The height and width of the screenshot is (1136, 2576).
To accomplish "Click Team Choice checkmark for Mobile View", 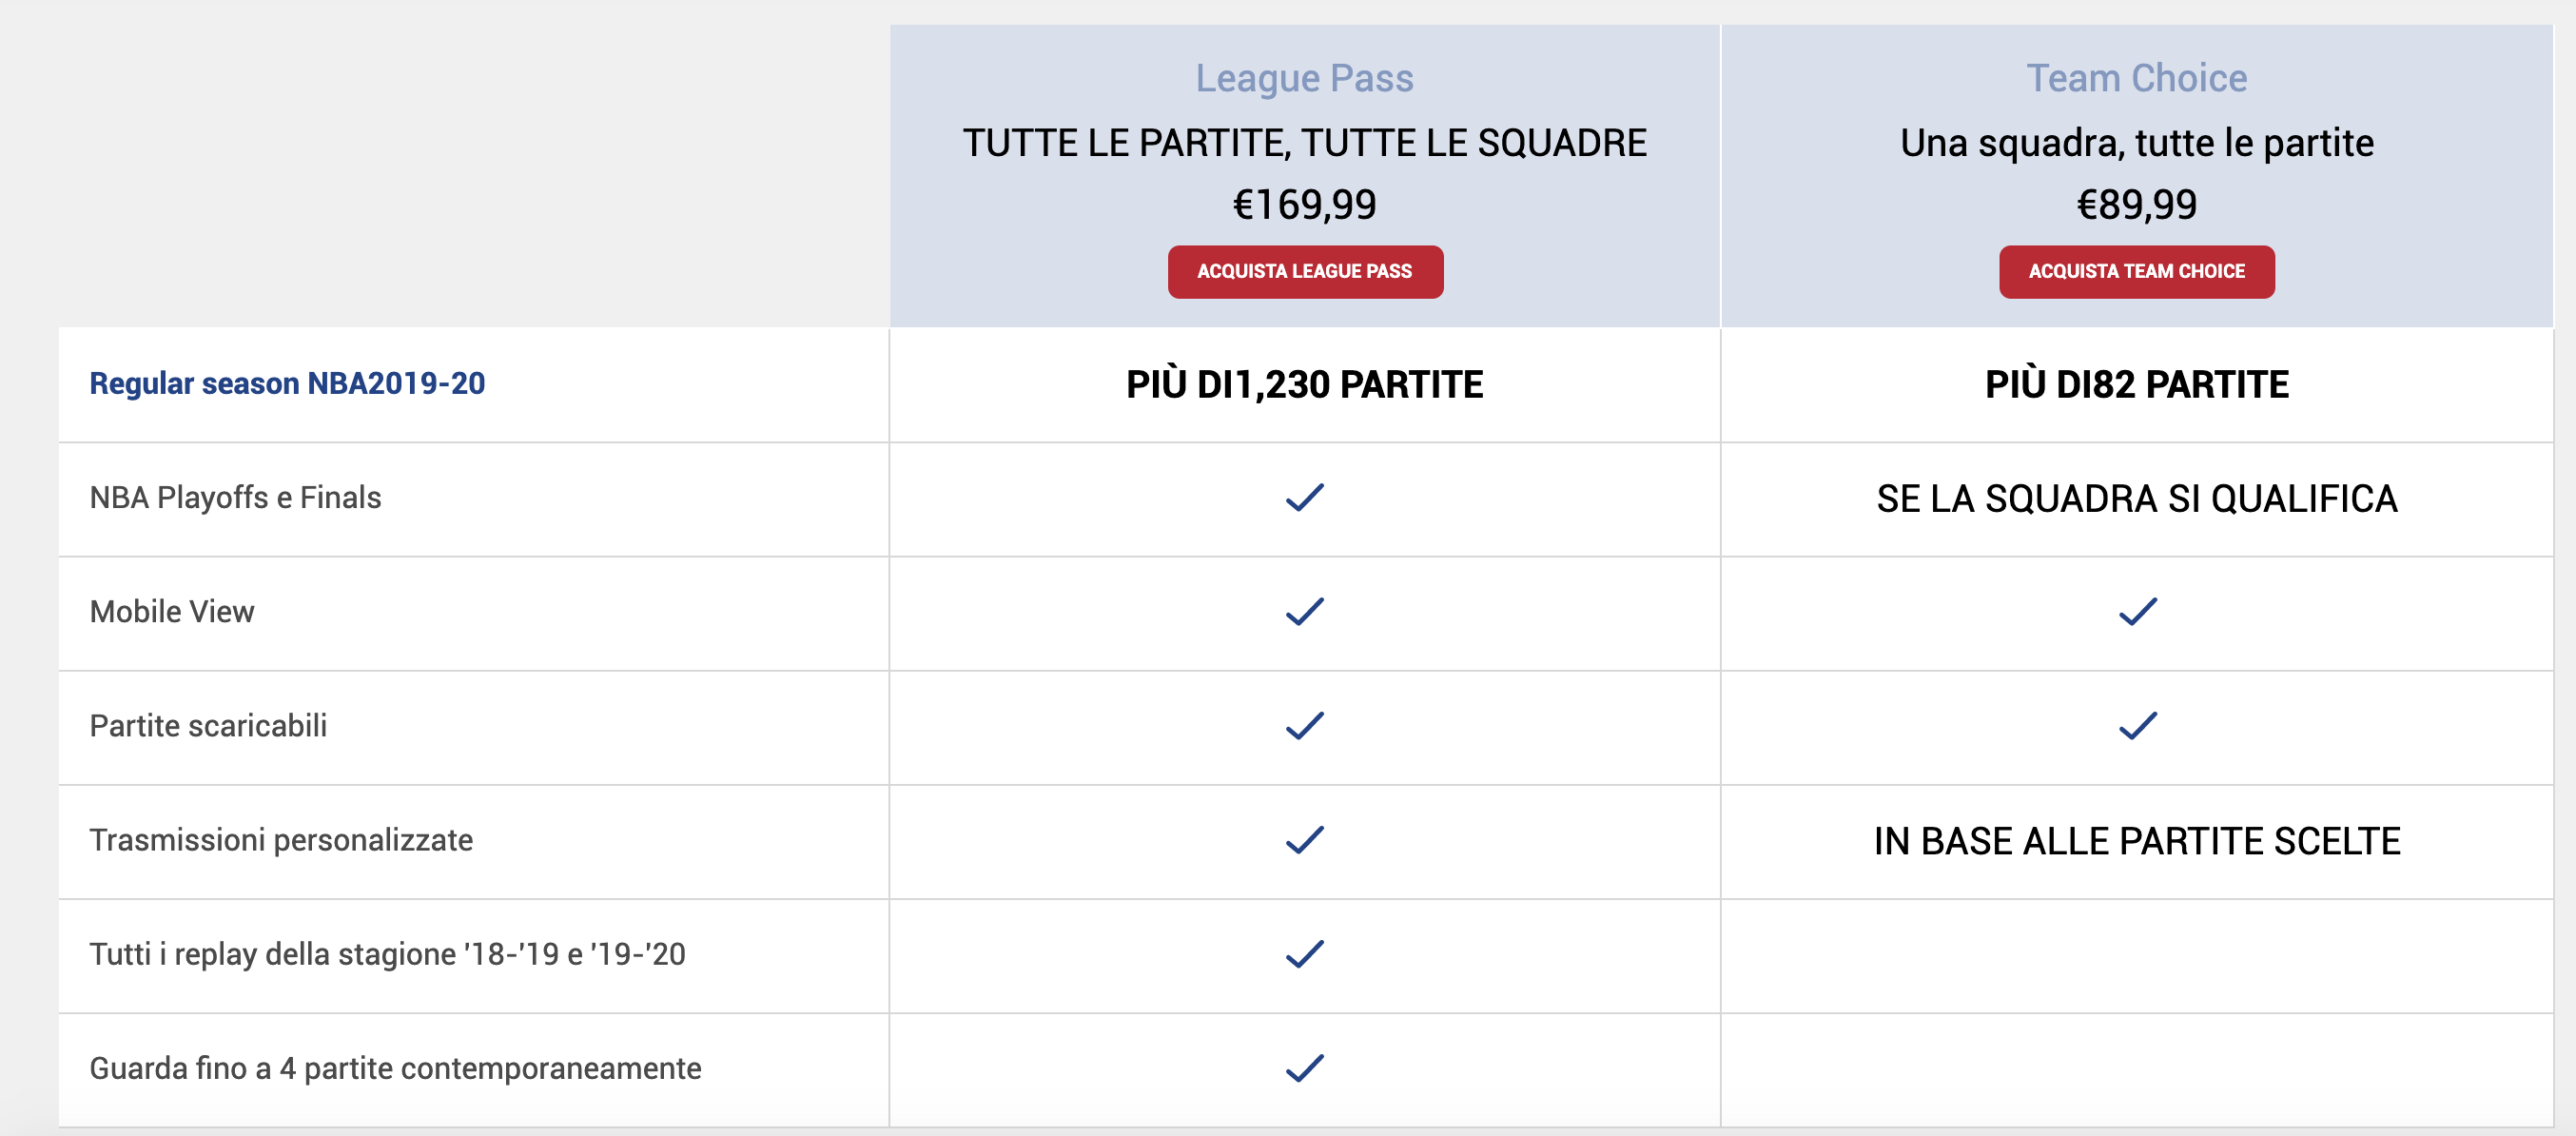I will click(2137, 612).
